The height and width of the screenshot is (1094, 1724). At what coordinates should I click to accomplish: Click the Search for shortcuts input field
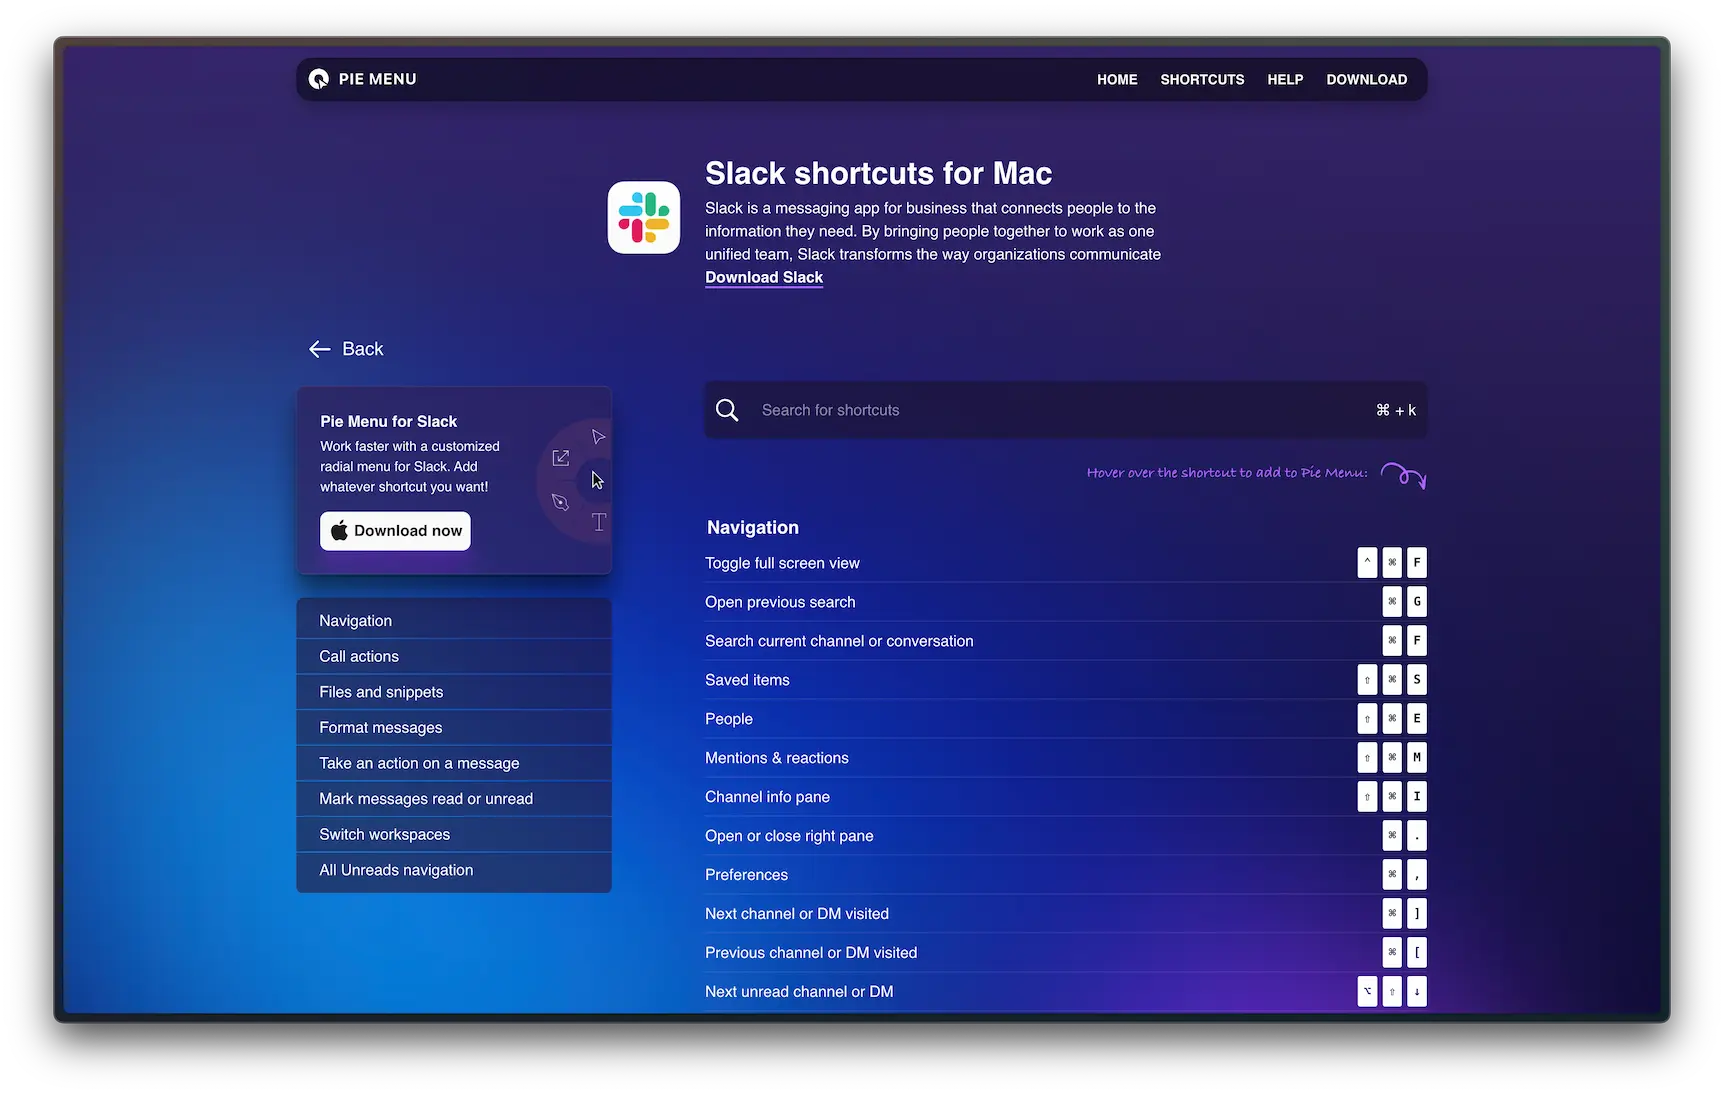[1000, 410]
